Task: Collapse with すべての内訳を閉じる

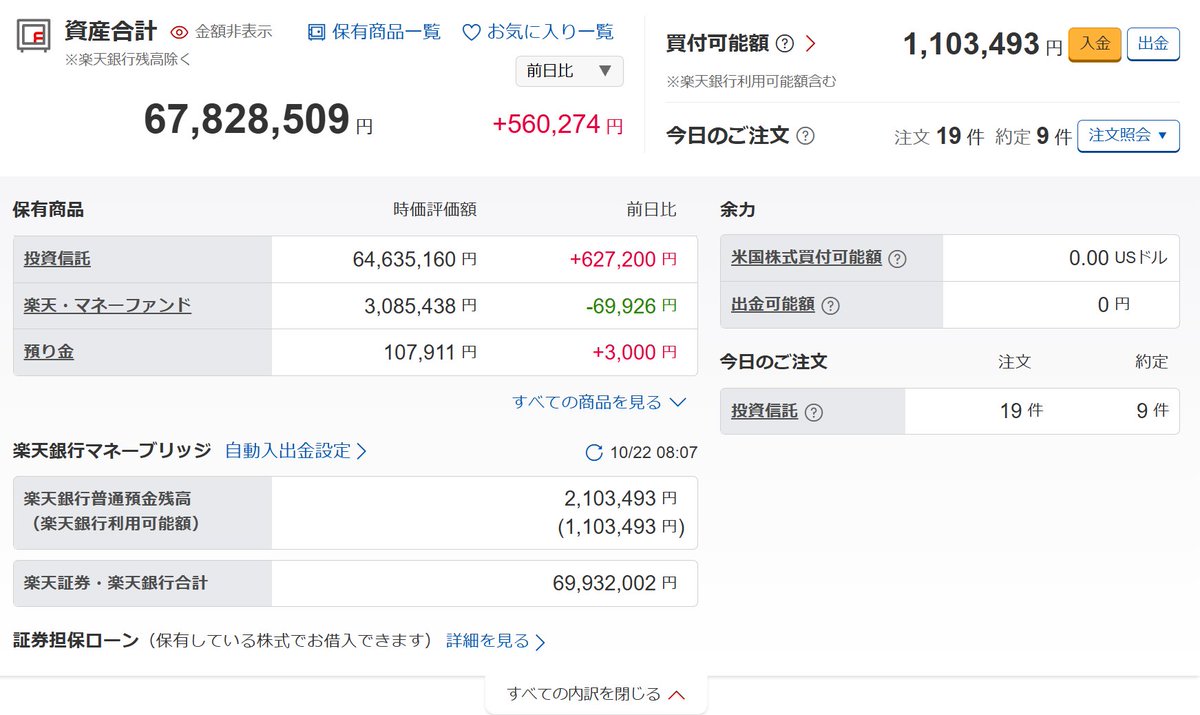Action: pyautogui.click(x=596, y=693)
